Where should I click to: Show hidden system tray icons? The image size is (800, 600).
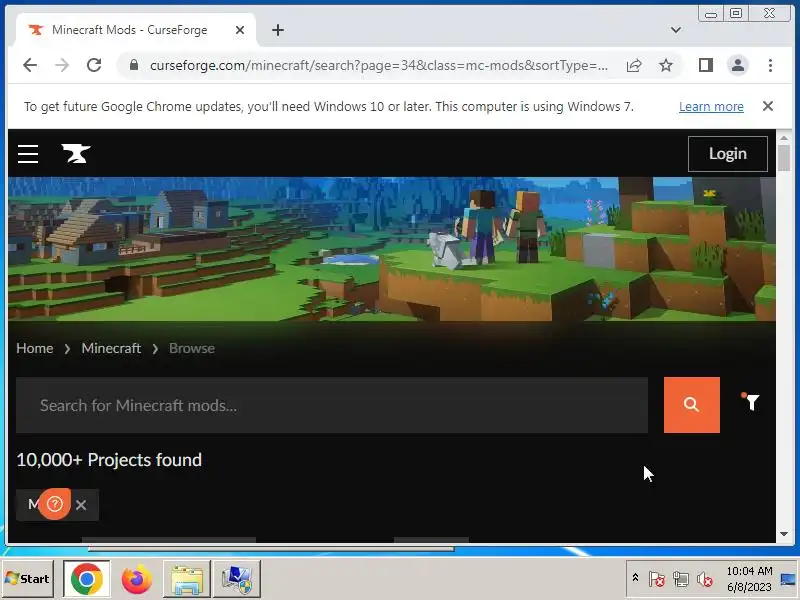tap(635, 578)
